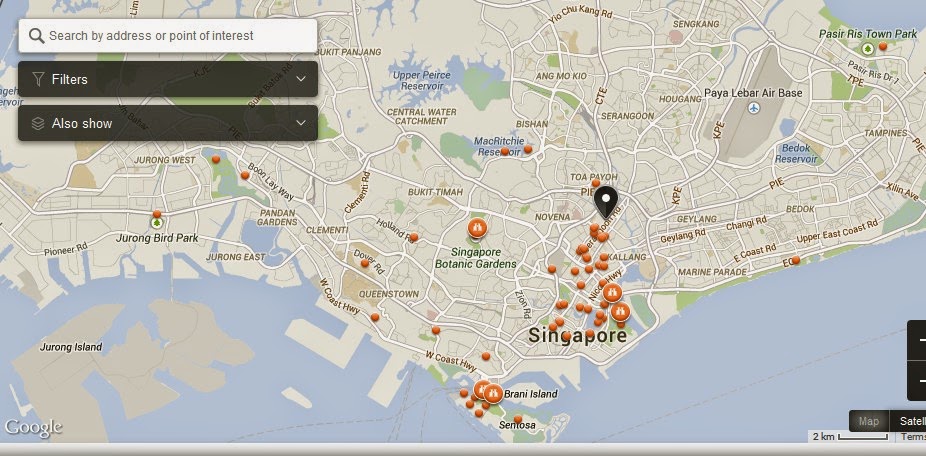Click the orange dot at Jurong West park
Screen dimensions: 926x456
216,159
